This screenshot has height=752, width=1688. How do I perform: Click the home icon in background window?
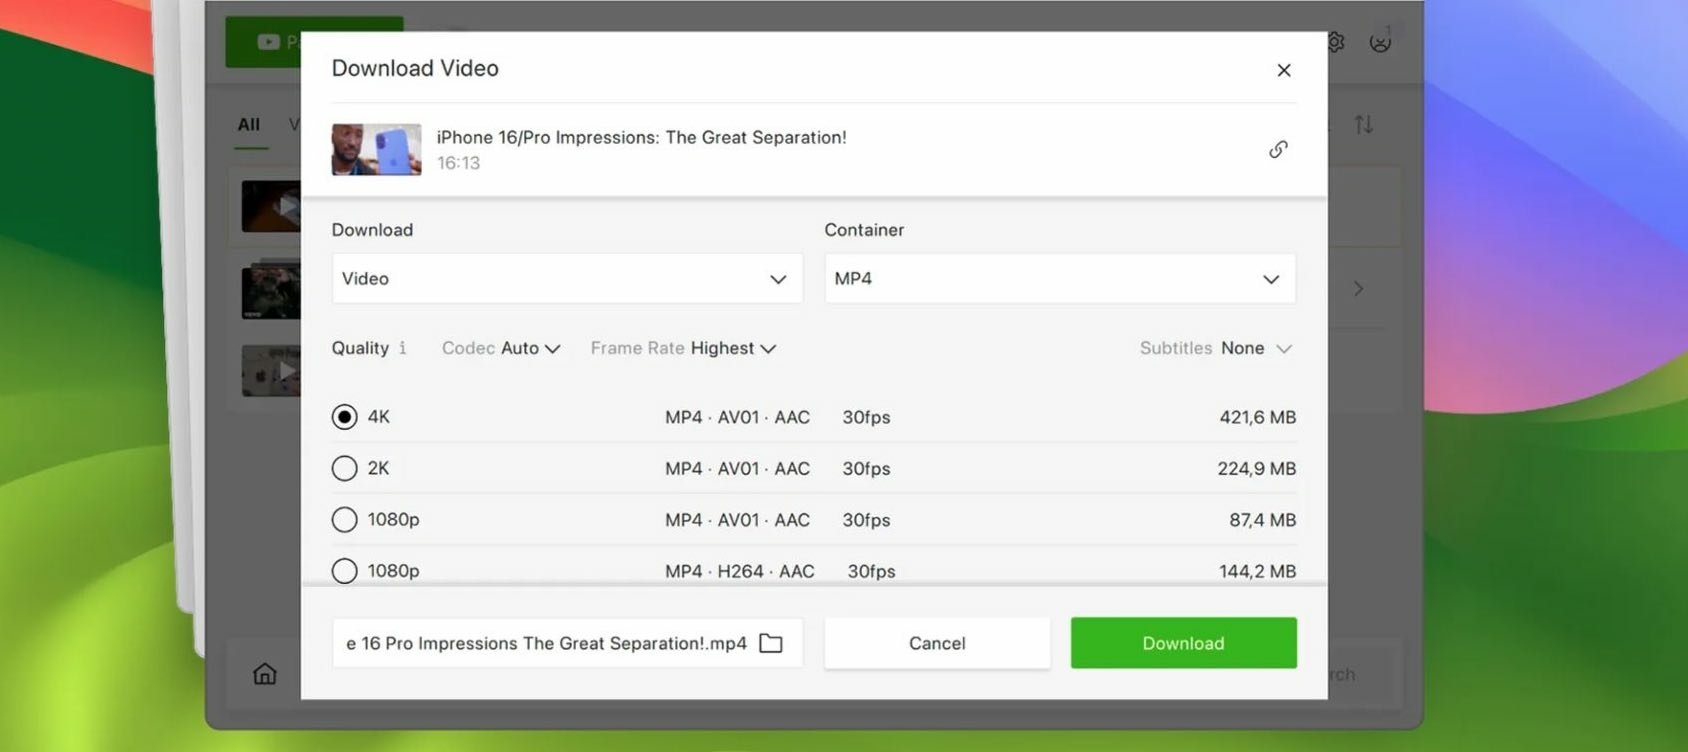[265, 674]
